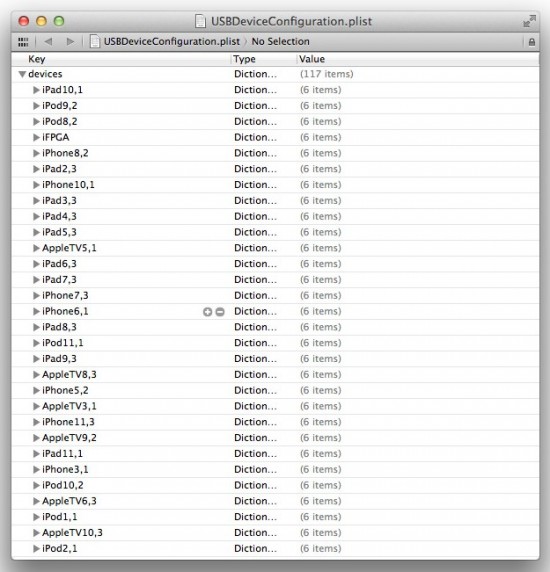Click the Key column header
The width and height of the screenshot is (550, 572).
121,59
